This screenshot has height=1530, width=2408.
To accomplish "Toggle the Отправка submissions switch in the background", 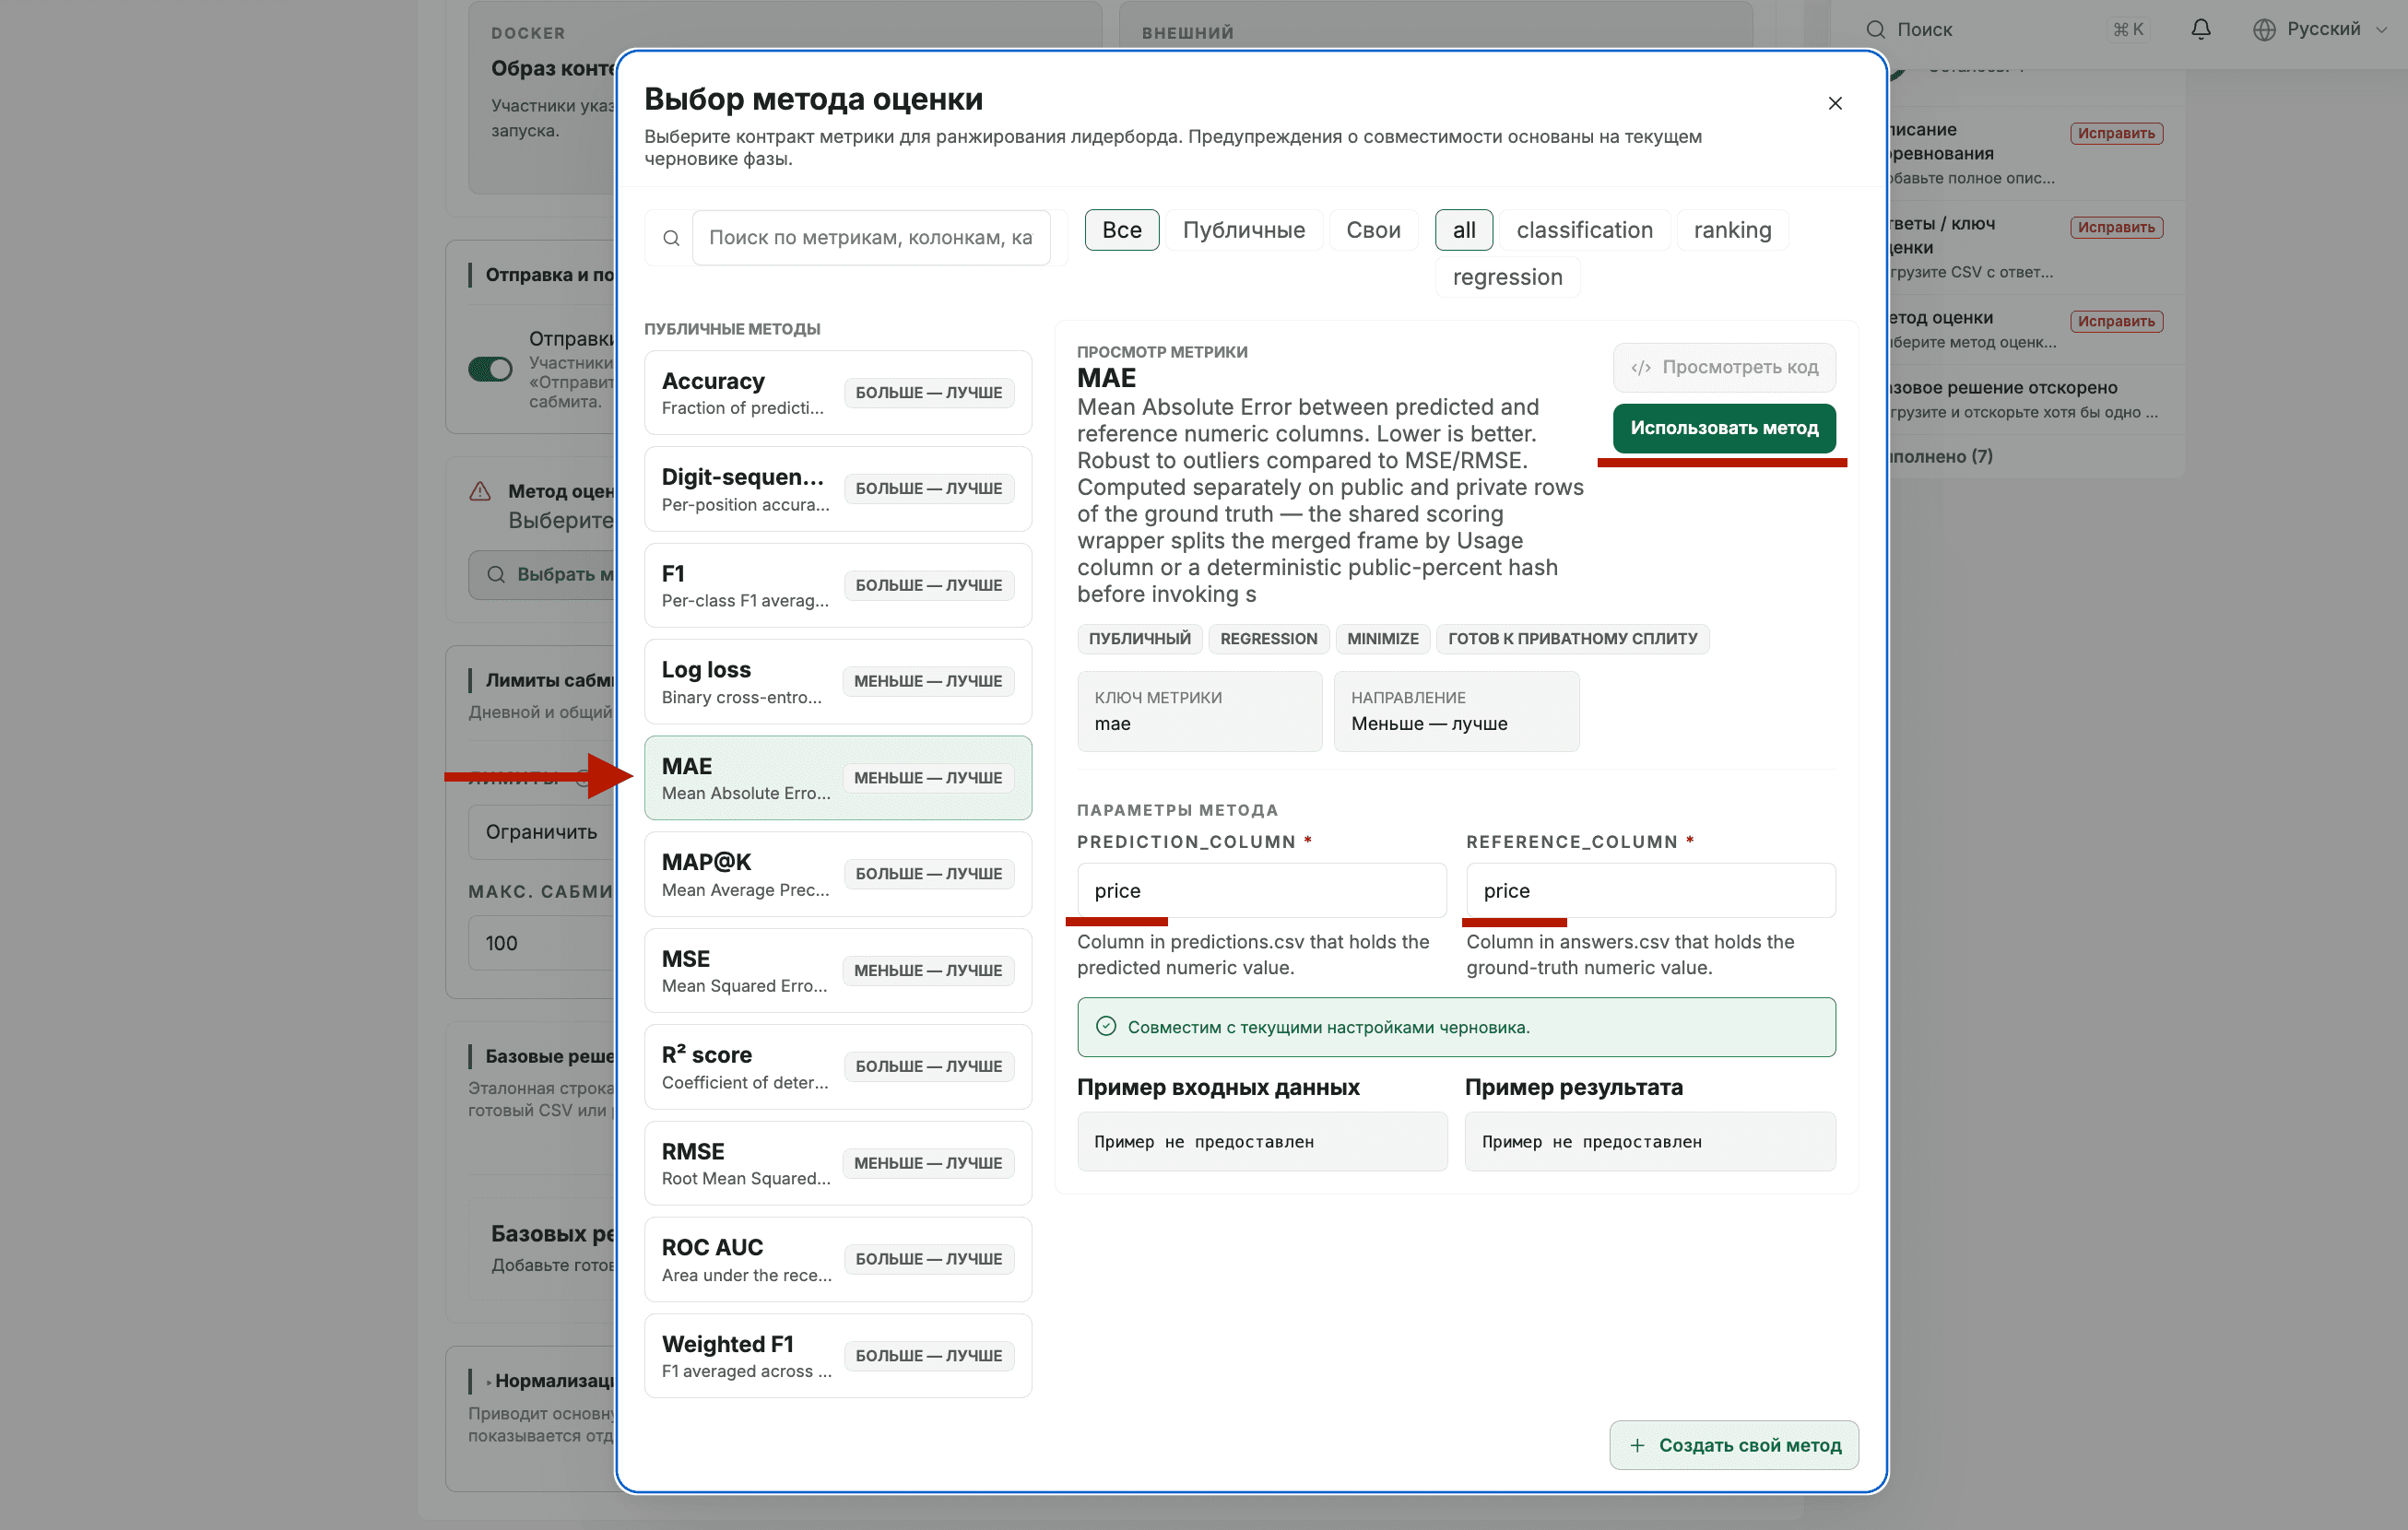I will click(490, 369).
